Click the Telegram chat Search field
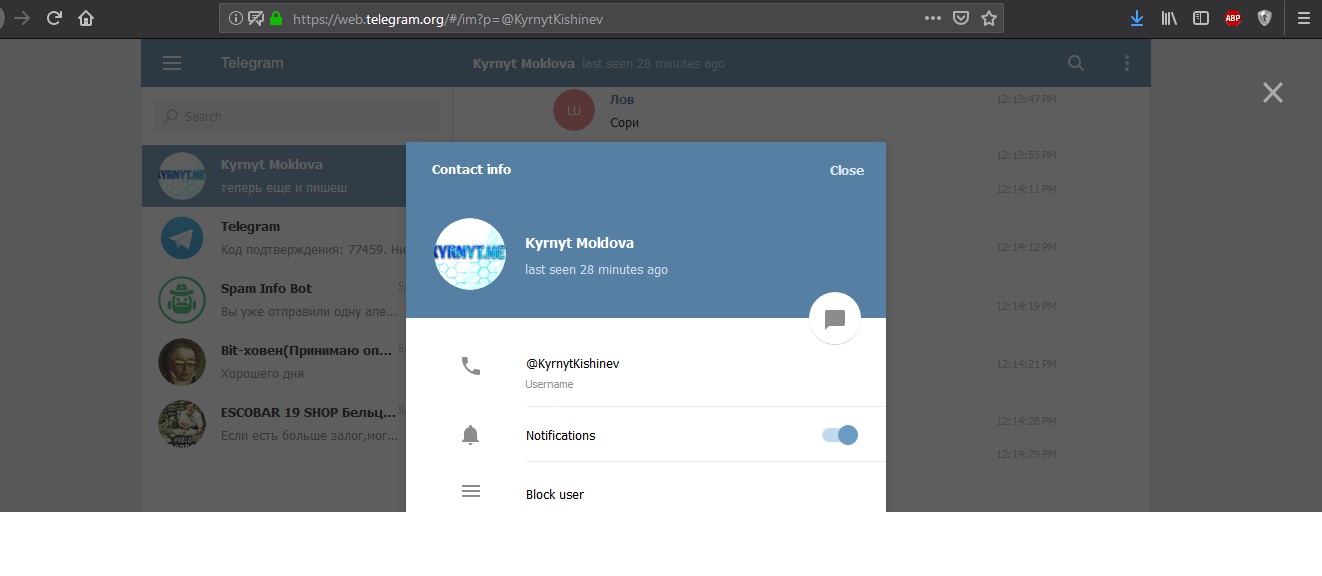1322x576 pixels. pyautogui.click(x=298, y=116)
